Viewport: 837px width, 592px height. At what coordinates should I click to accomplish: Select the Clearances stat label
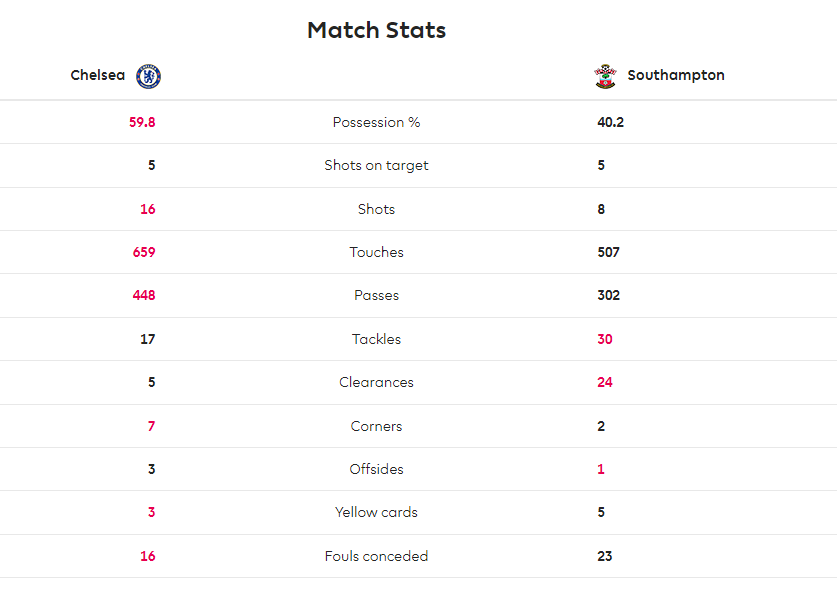point(376,382)
